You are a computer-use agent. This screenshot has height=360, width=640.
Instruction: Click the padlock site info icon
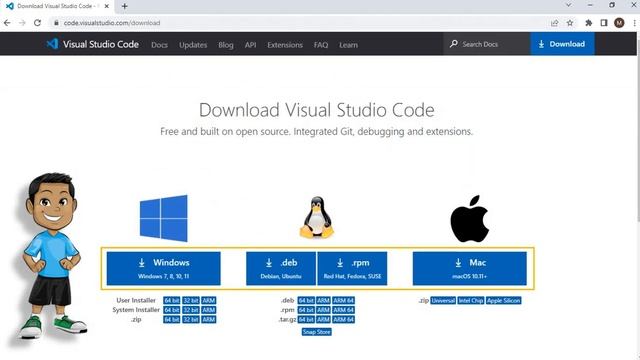pyautogui.click(x=56, y=23)
